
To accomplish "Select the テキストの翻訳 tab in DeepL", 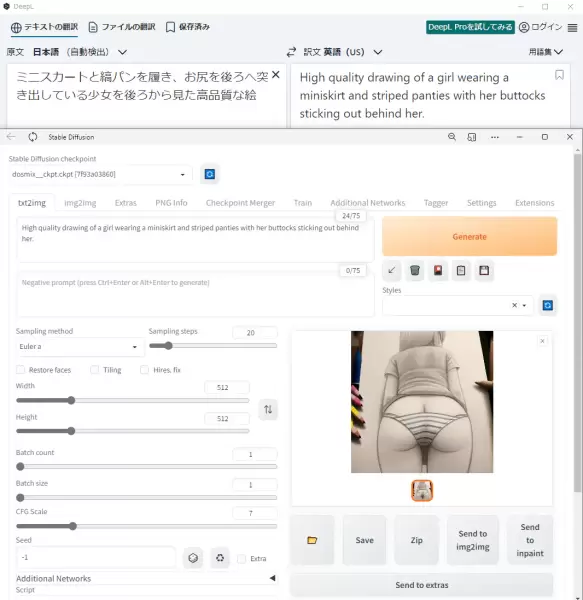I will 44,27.
